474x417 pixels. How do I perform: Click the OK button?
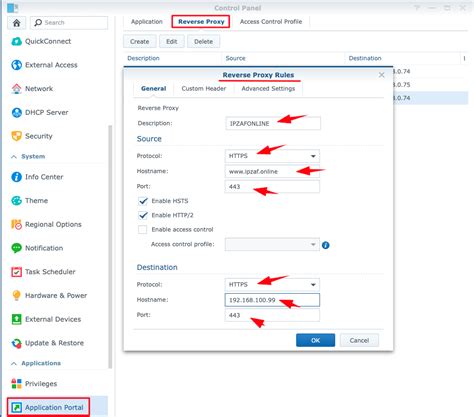[315, 340]
